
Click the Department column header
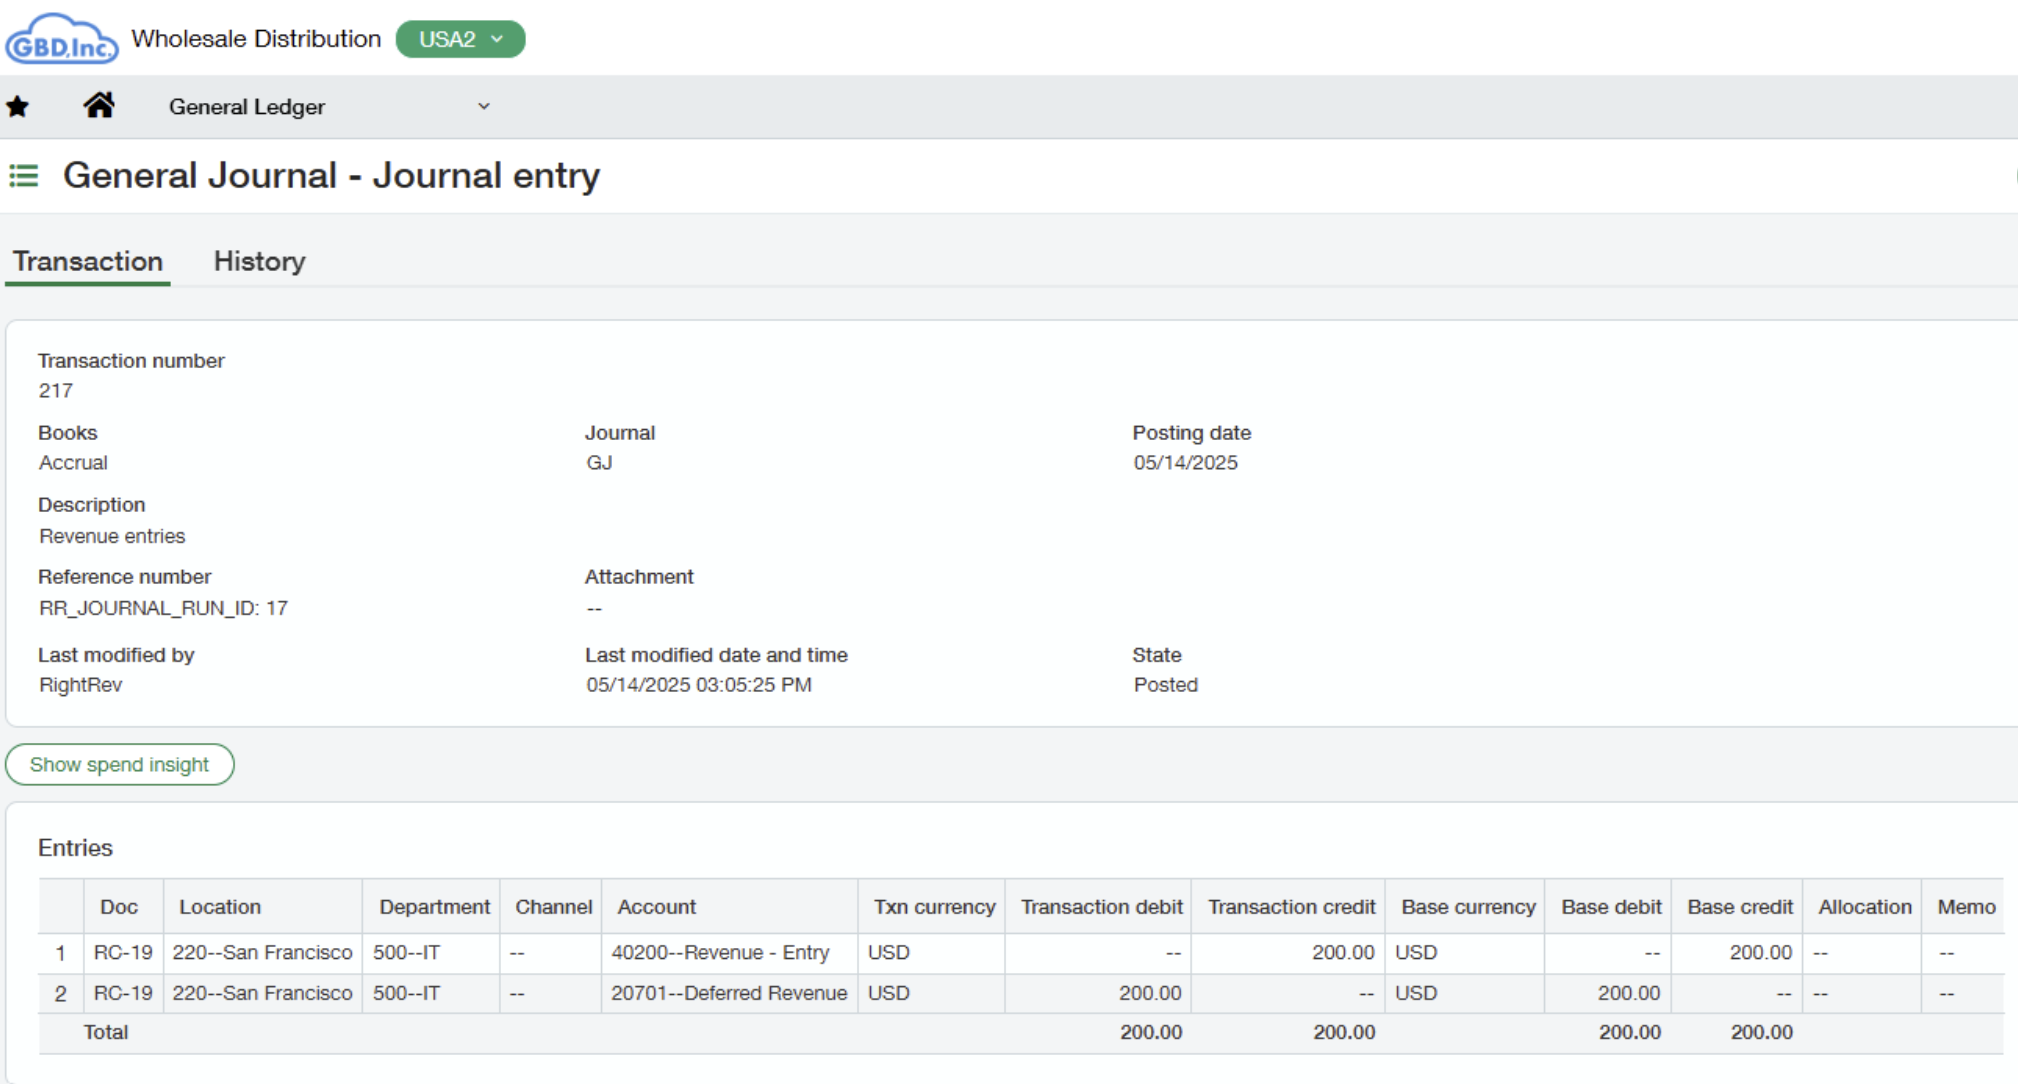434,907
